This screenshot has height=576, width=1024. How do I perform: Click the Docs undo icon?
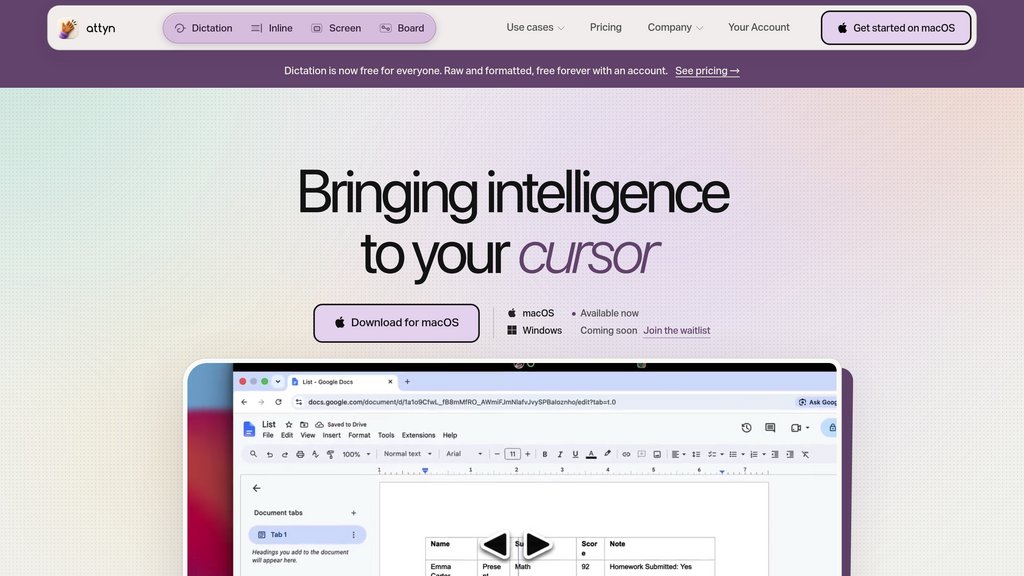pos(270,455)
